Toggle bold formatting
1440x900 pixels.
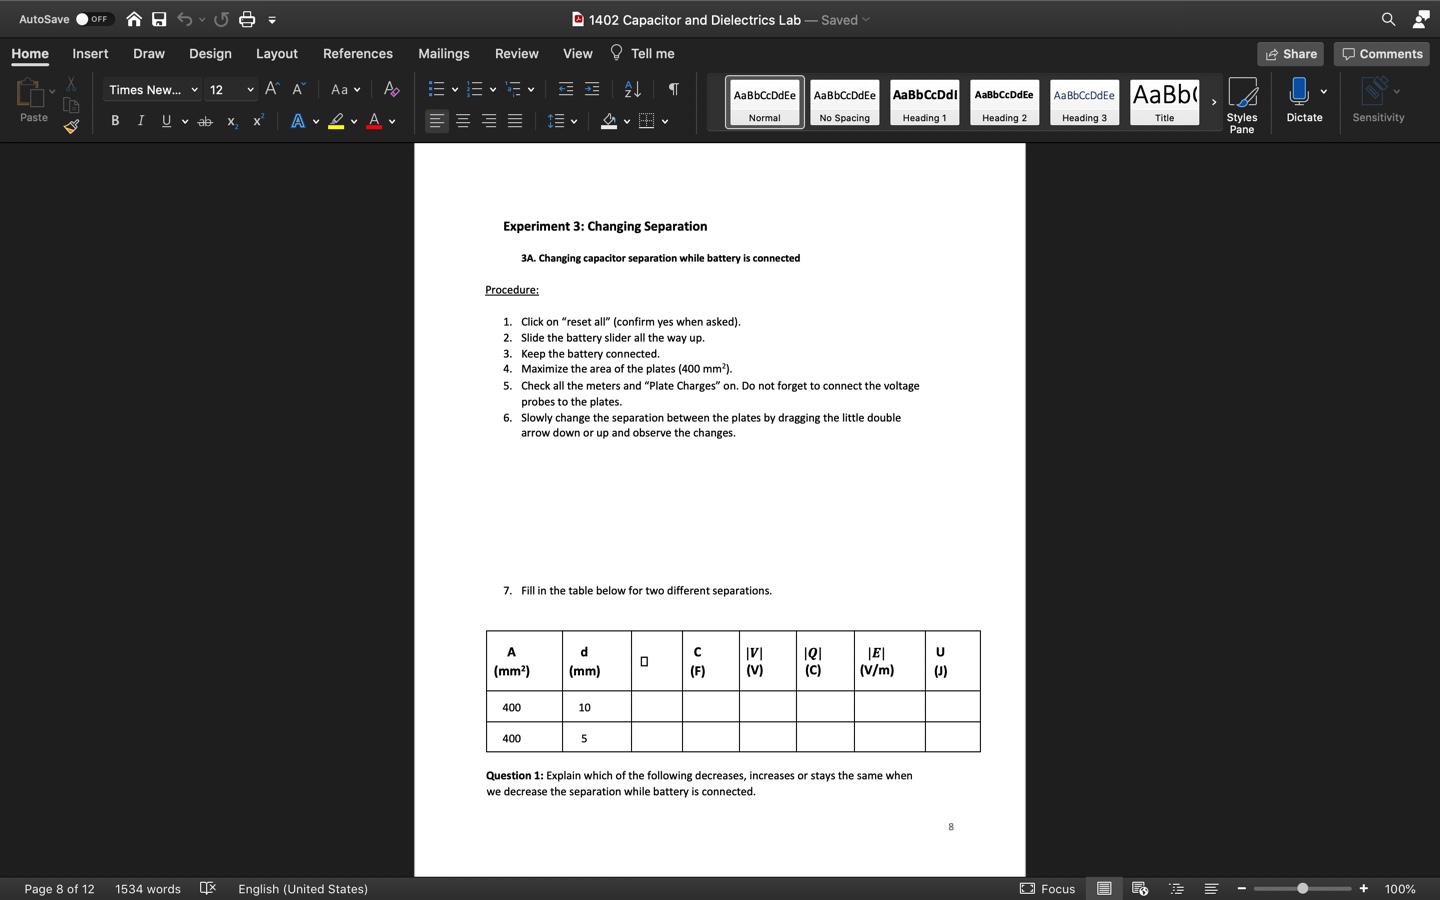[x=115, y=121]
